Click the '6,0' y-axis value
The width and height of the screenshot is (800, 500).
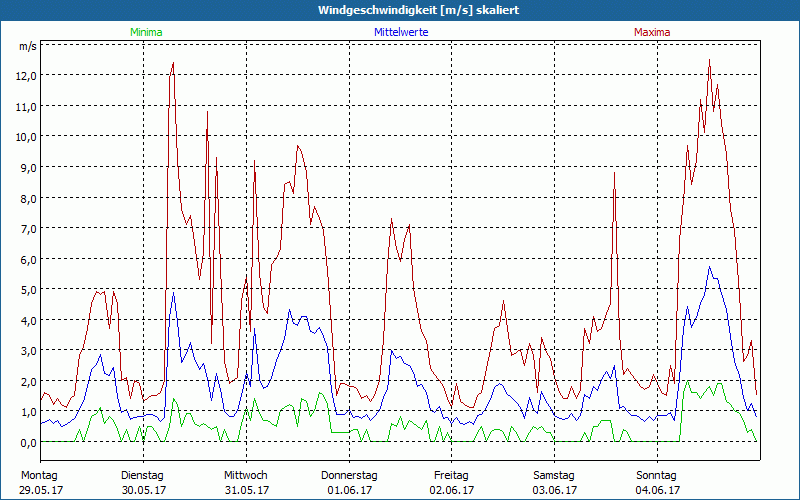coord(28,260)
